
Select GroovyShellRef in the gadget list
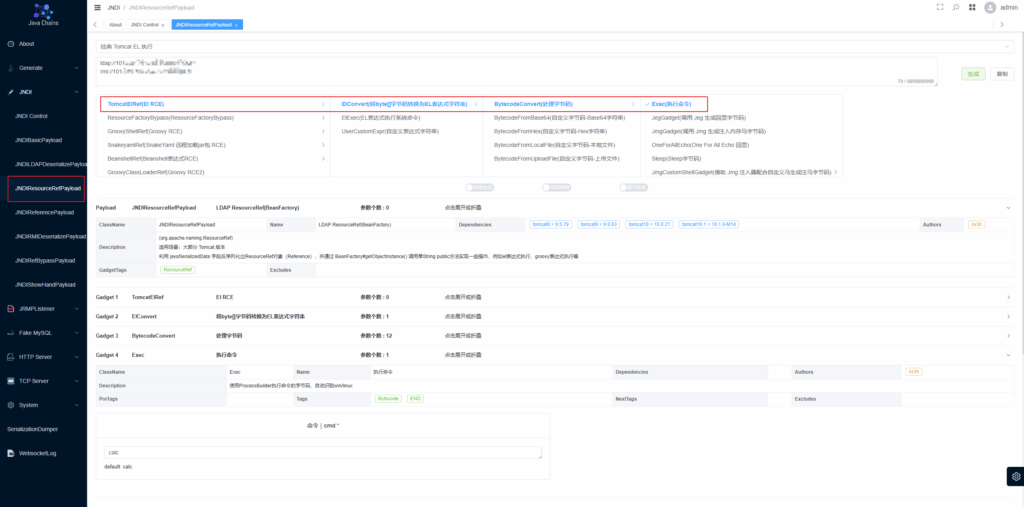click(x=145, y=131)
